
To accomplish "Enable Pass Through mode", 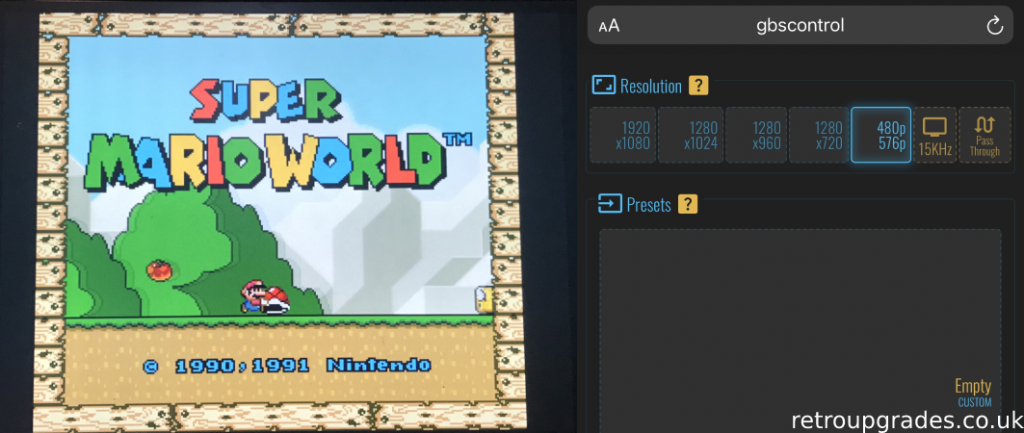I will pyautogui.click(x=984, y=135).
